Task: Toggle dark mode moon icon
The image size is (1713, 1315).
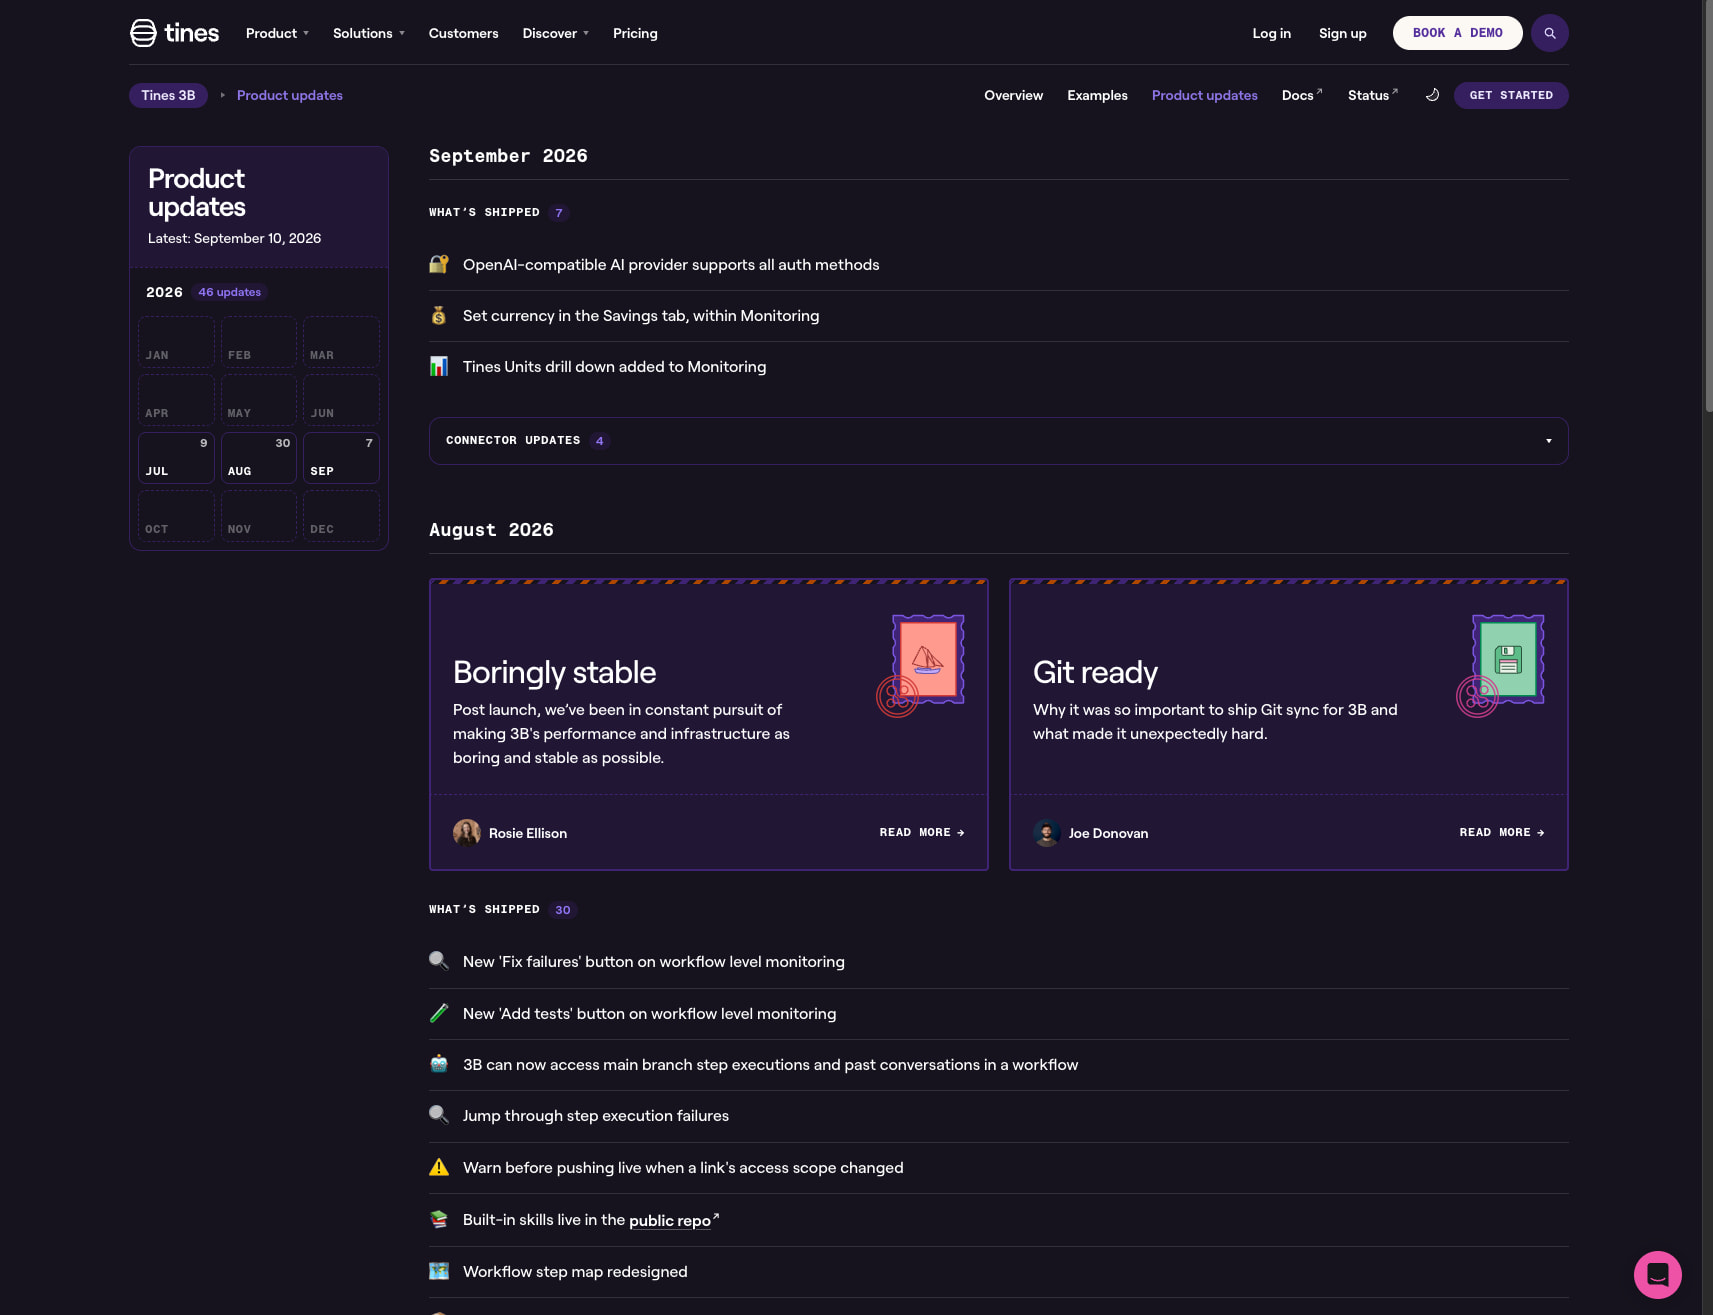Action: point(1432,95)
